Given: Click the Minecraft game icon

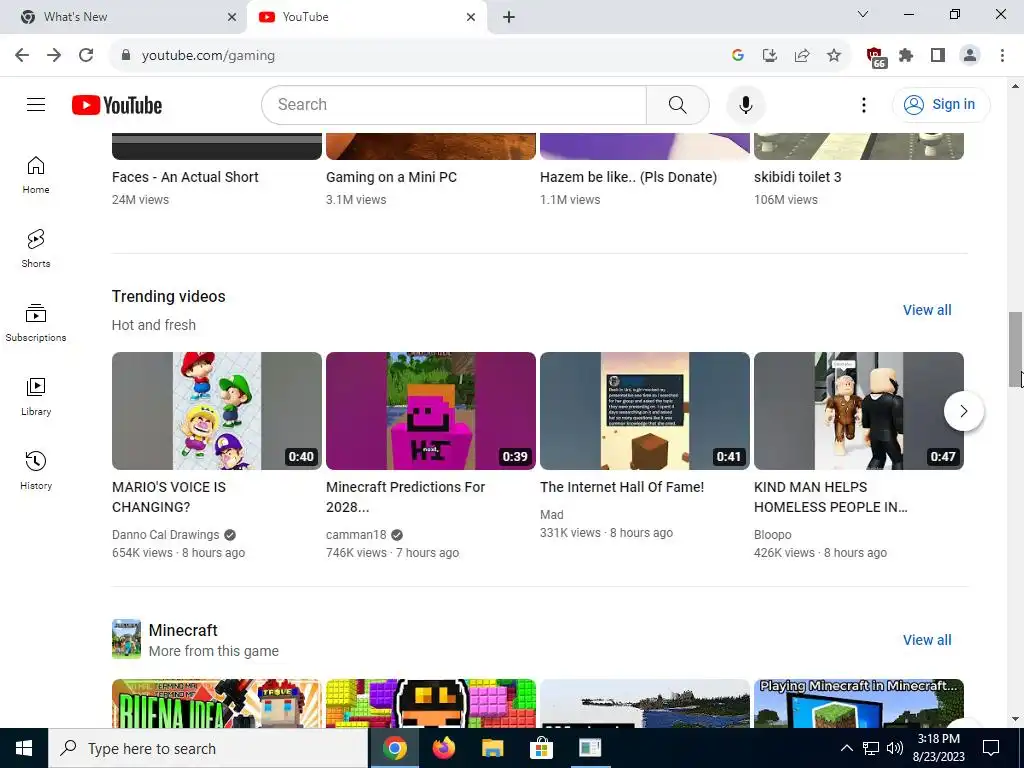Looking at the screenshot, I should [126, 639].
